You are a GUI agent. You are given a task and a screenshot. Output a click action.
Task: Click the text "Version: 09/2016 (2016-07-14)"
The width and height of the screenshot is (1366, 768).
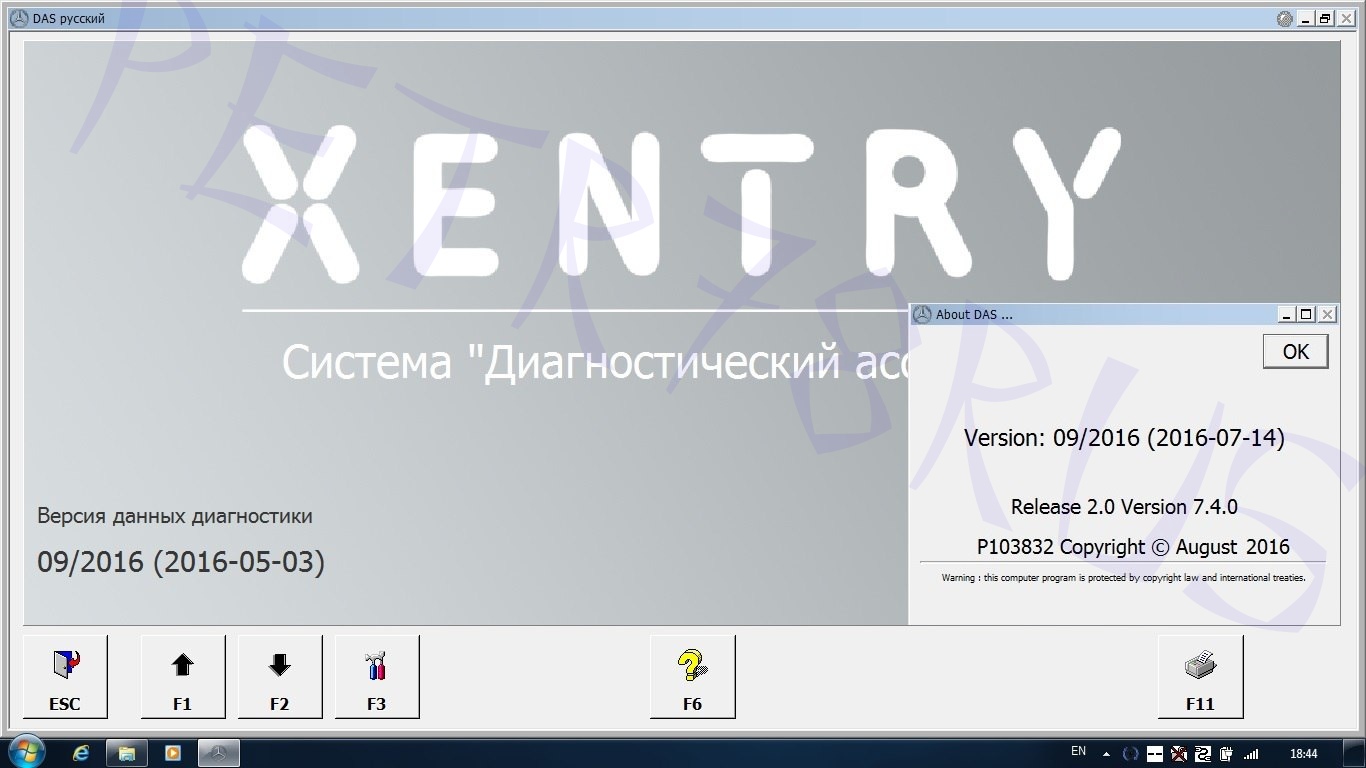click(1124, 438)
